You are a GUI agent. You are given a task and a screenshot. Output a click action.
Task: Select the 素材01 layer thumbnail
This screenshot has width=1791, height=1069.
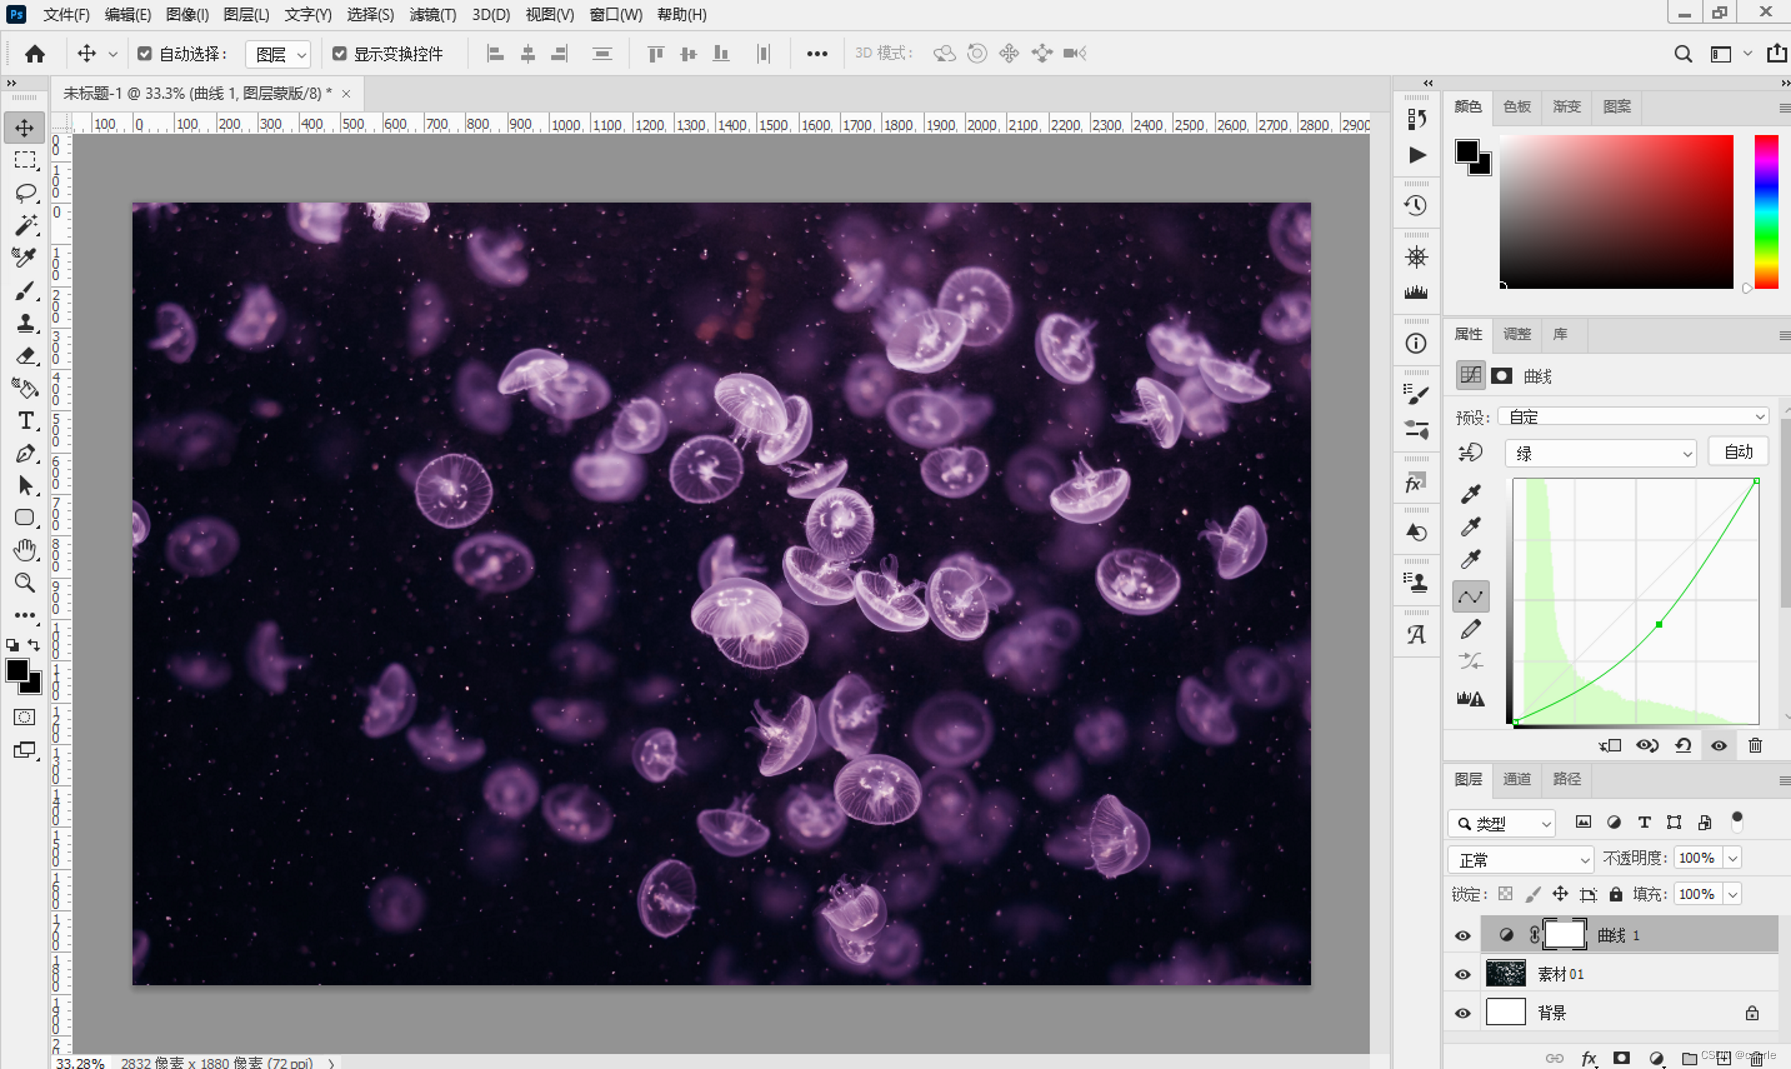click(x=1505, y=974)
